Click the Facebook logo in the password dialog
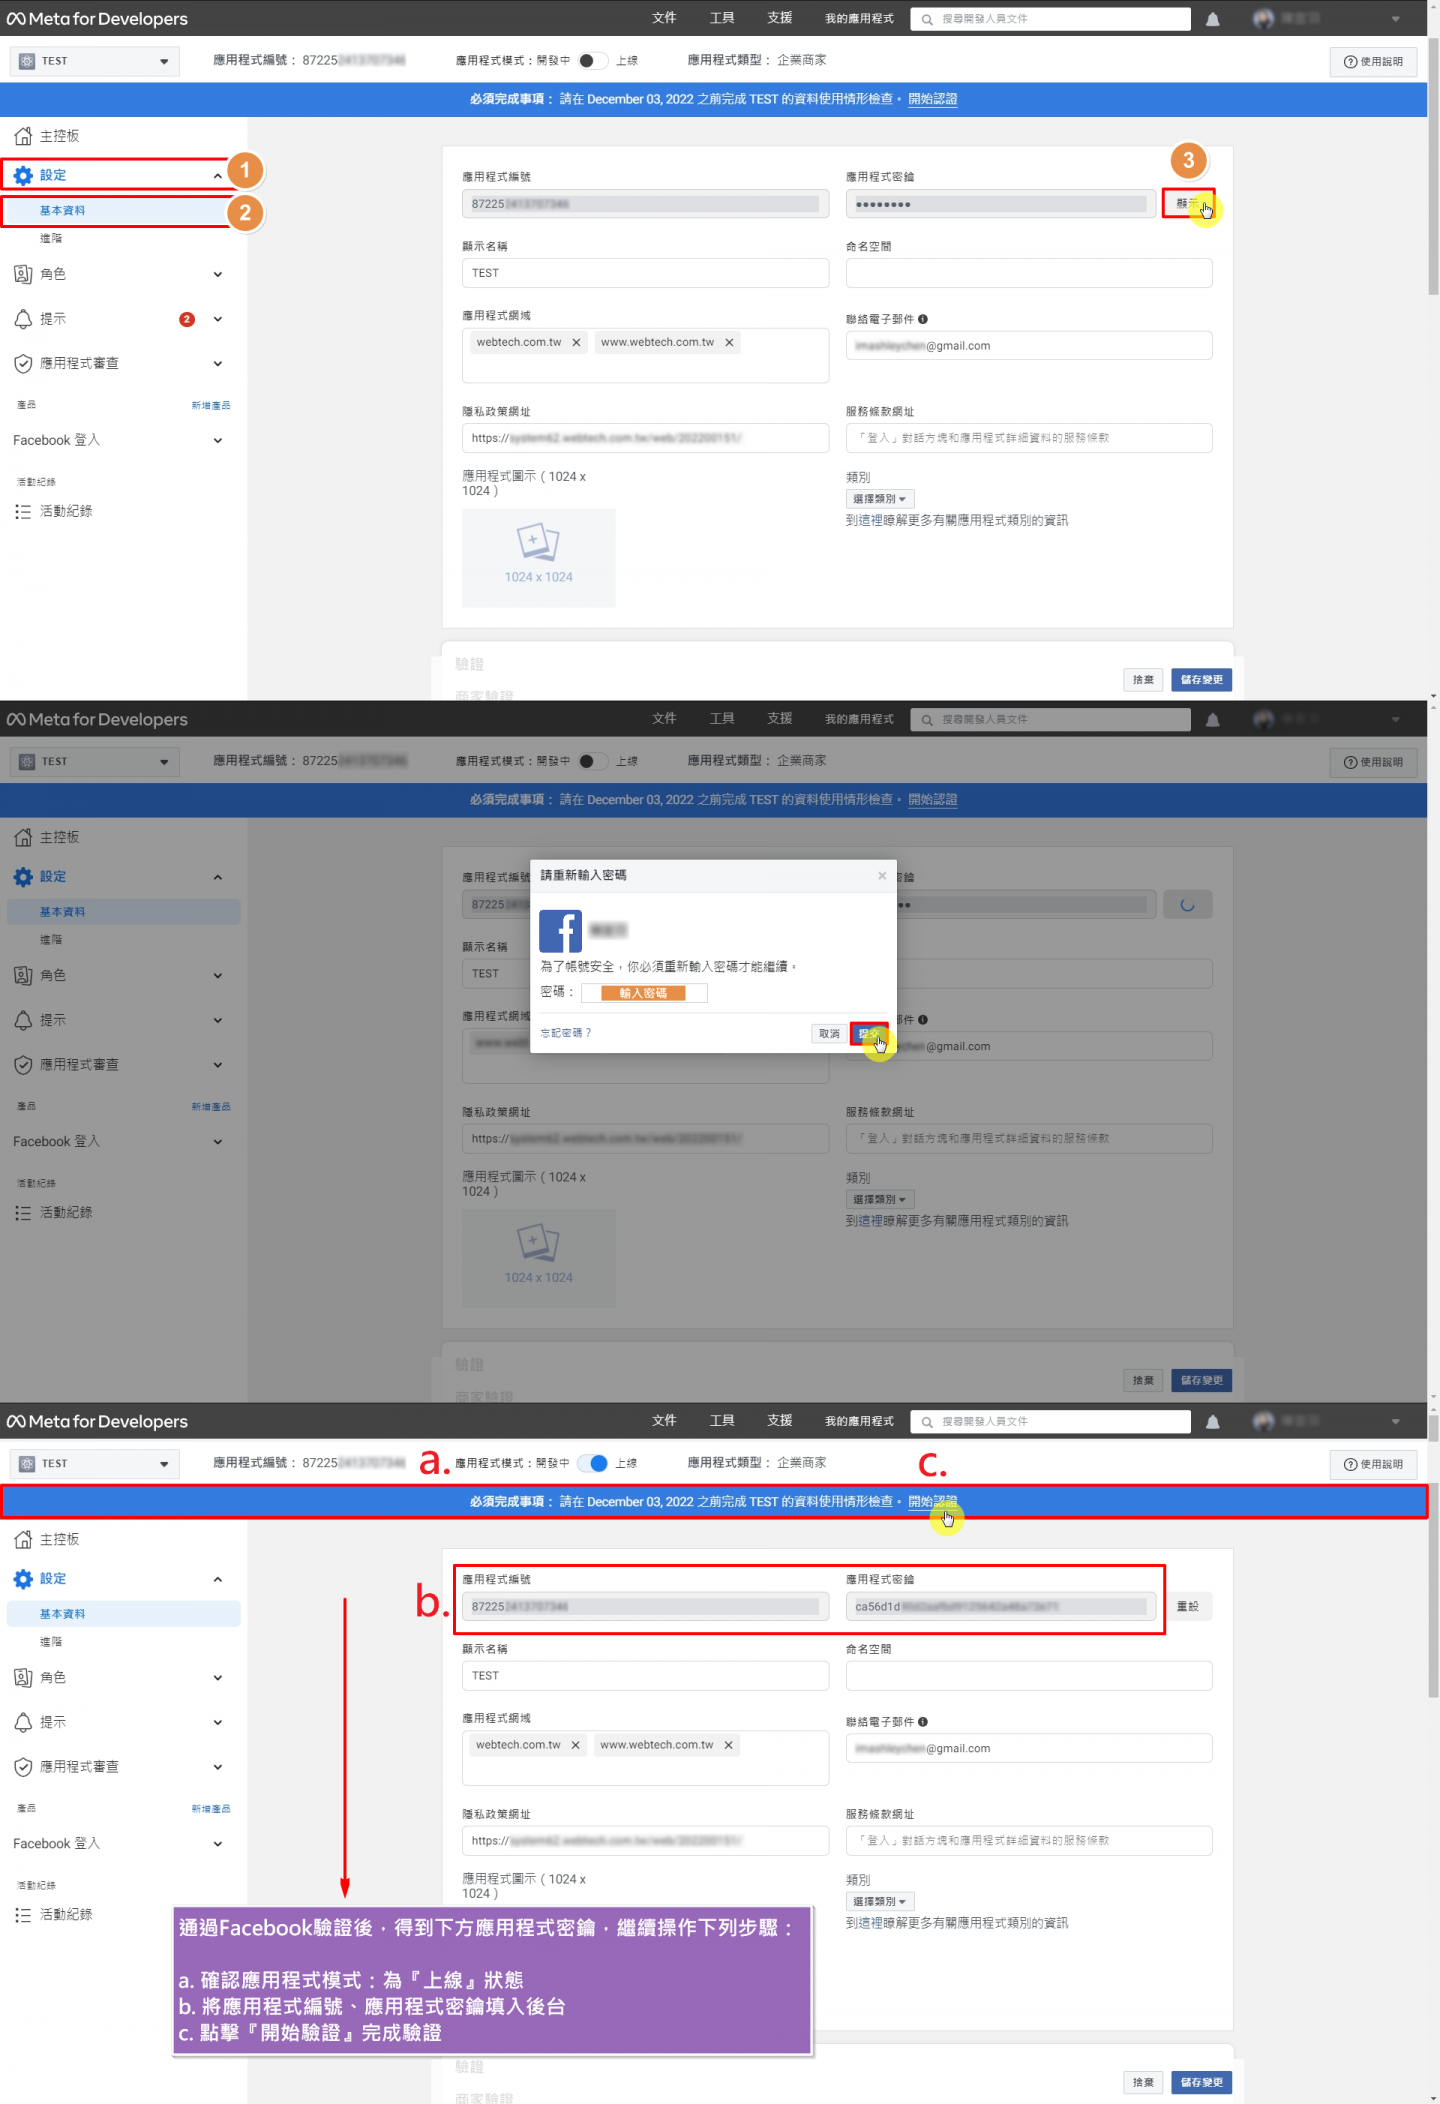 560,931
